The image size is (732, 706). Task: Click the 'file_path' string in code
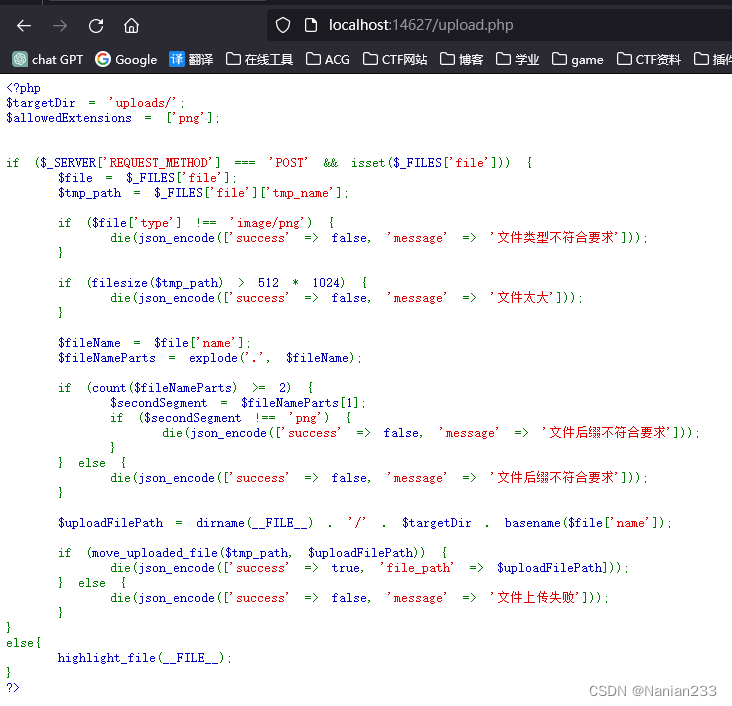click(418, 568)
